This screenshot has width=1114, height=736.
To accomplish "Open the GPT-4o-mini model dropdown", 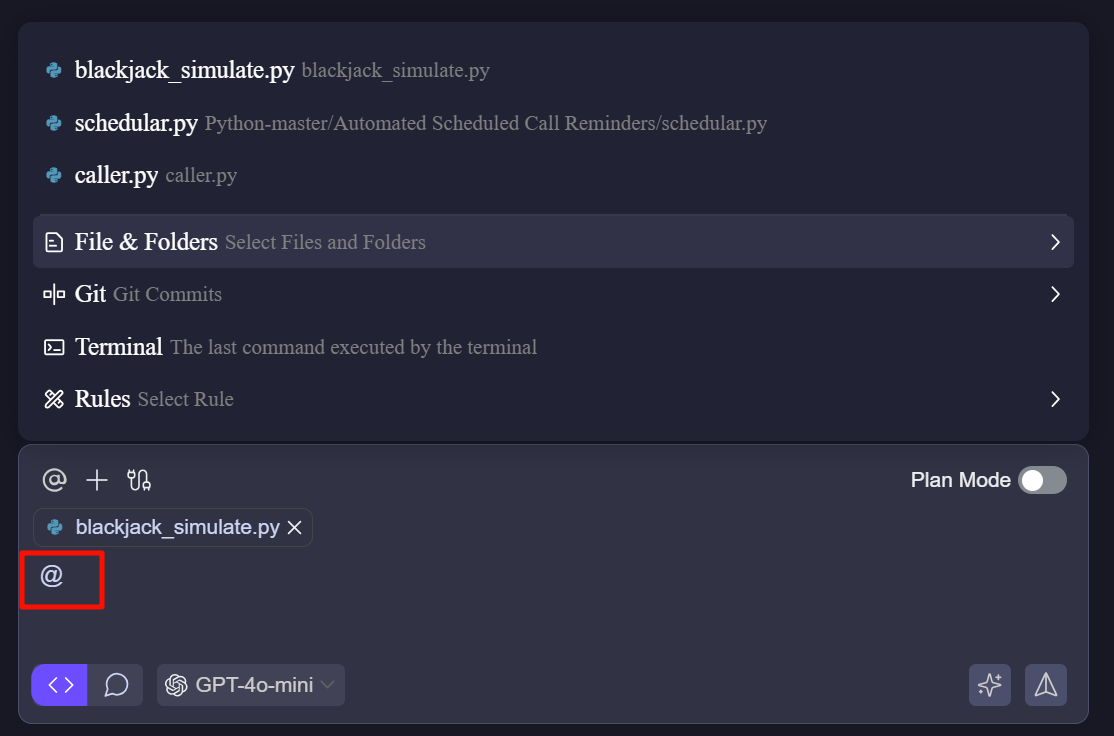I will pyautogui.click(x=251, y=685).
